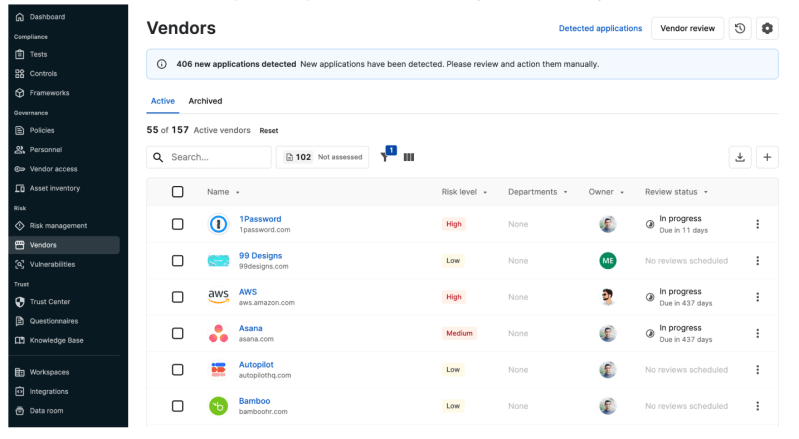
Task: Open the Asana row more-options menu
Action: click(758, 333)
